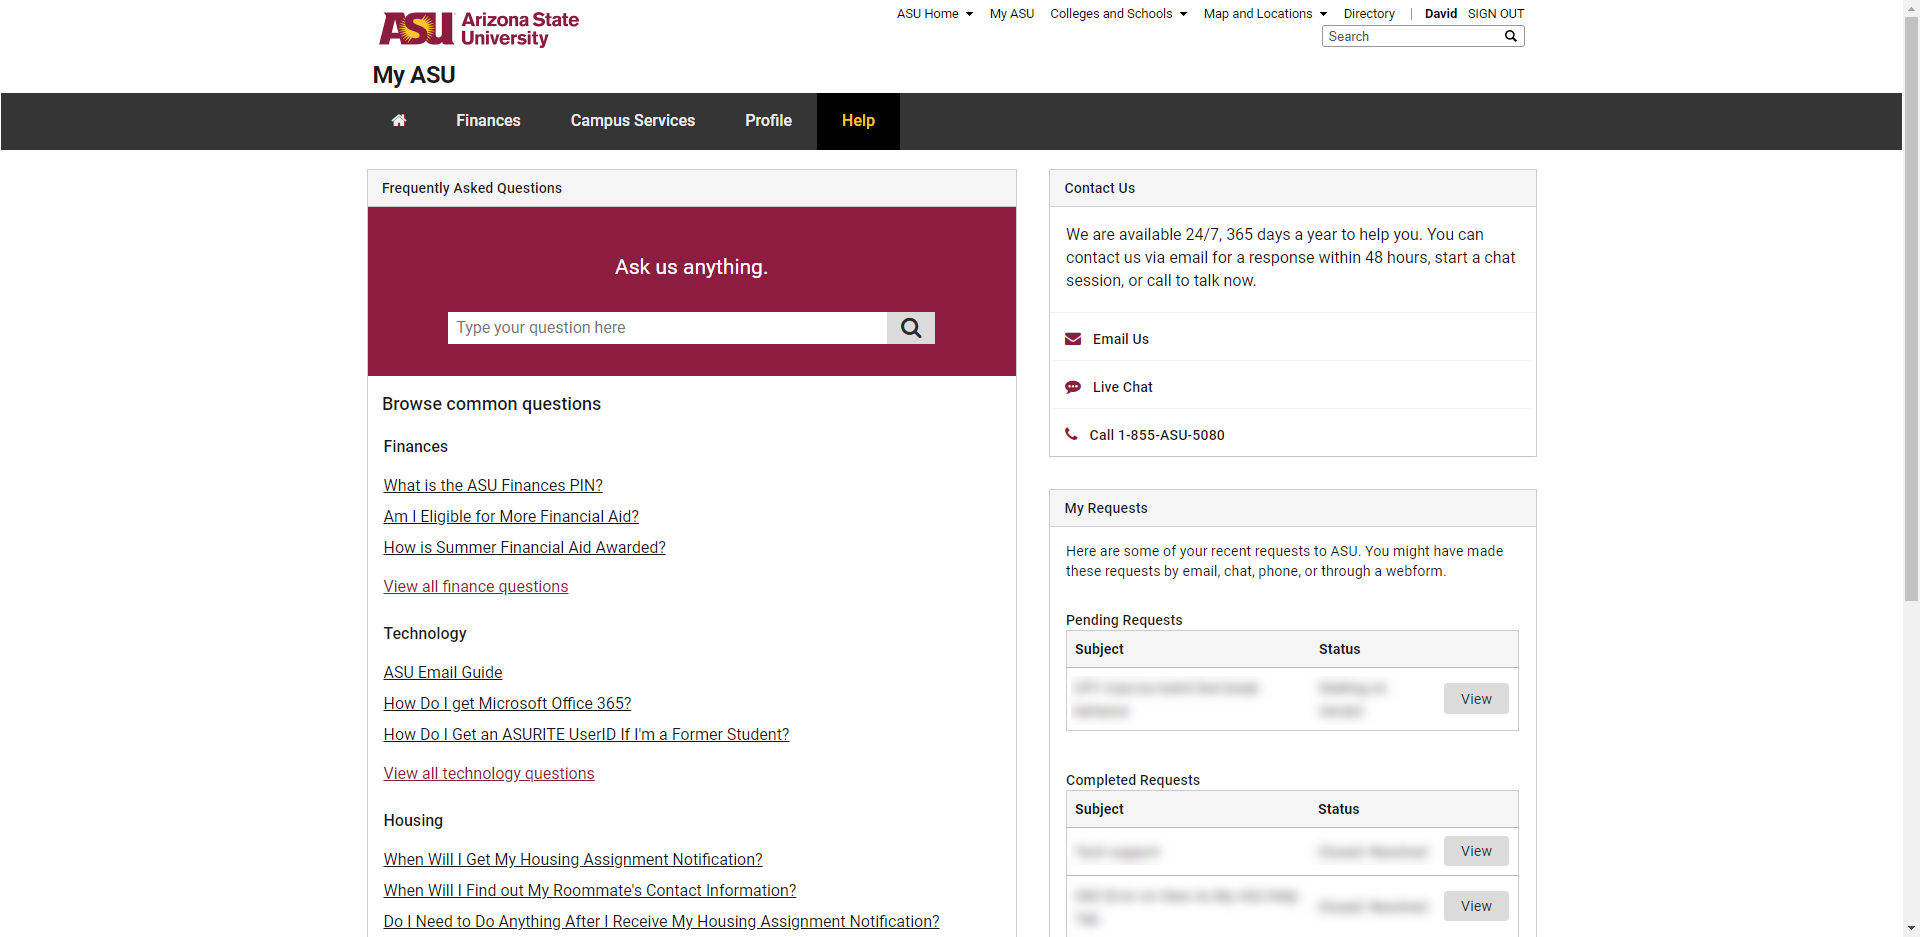Viewport: 1920px width, 937px height.
Task: Click the Live Chat bubble icon
Action: (1073, 387)
